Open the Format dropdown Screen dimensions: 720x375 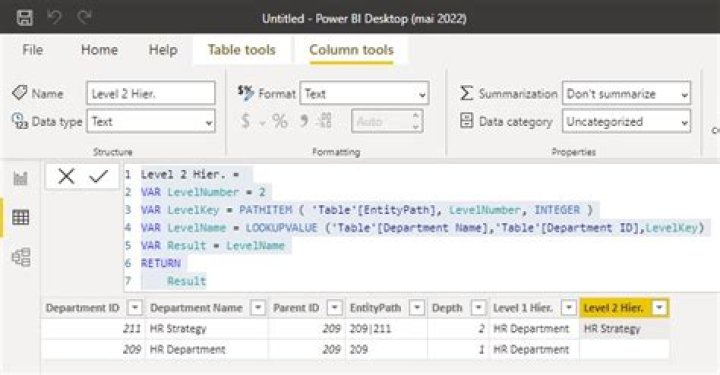[365, 93]
